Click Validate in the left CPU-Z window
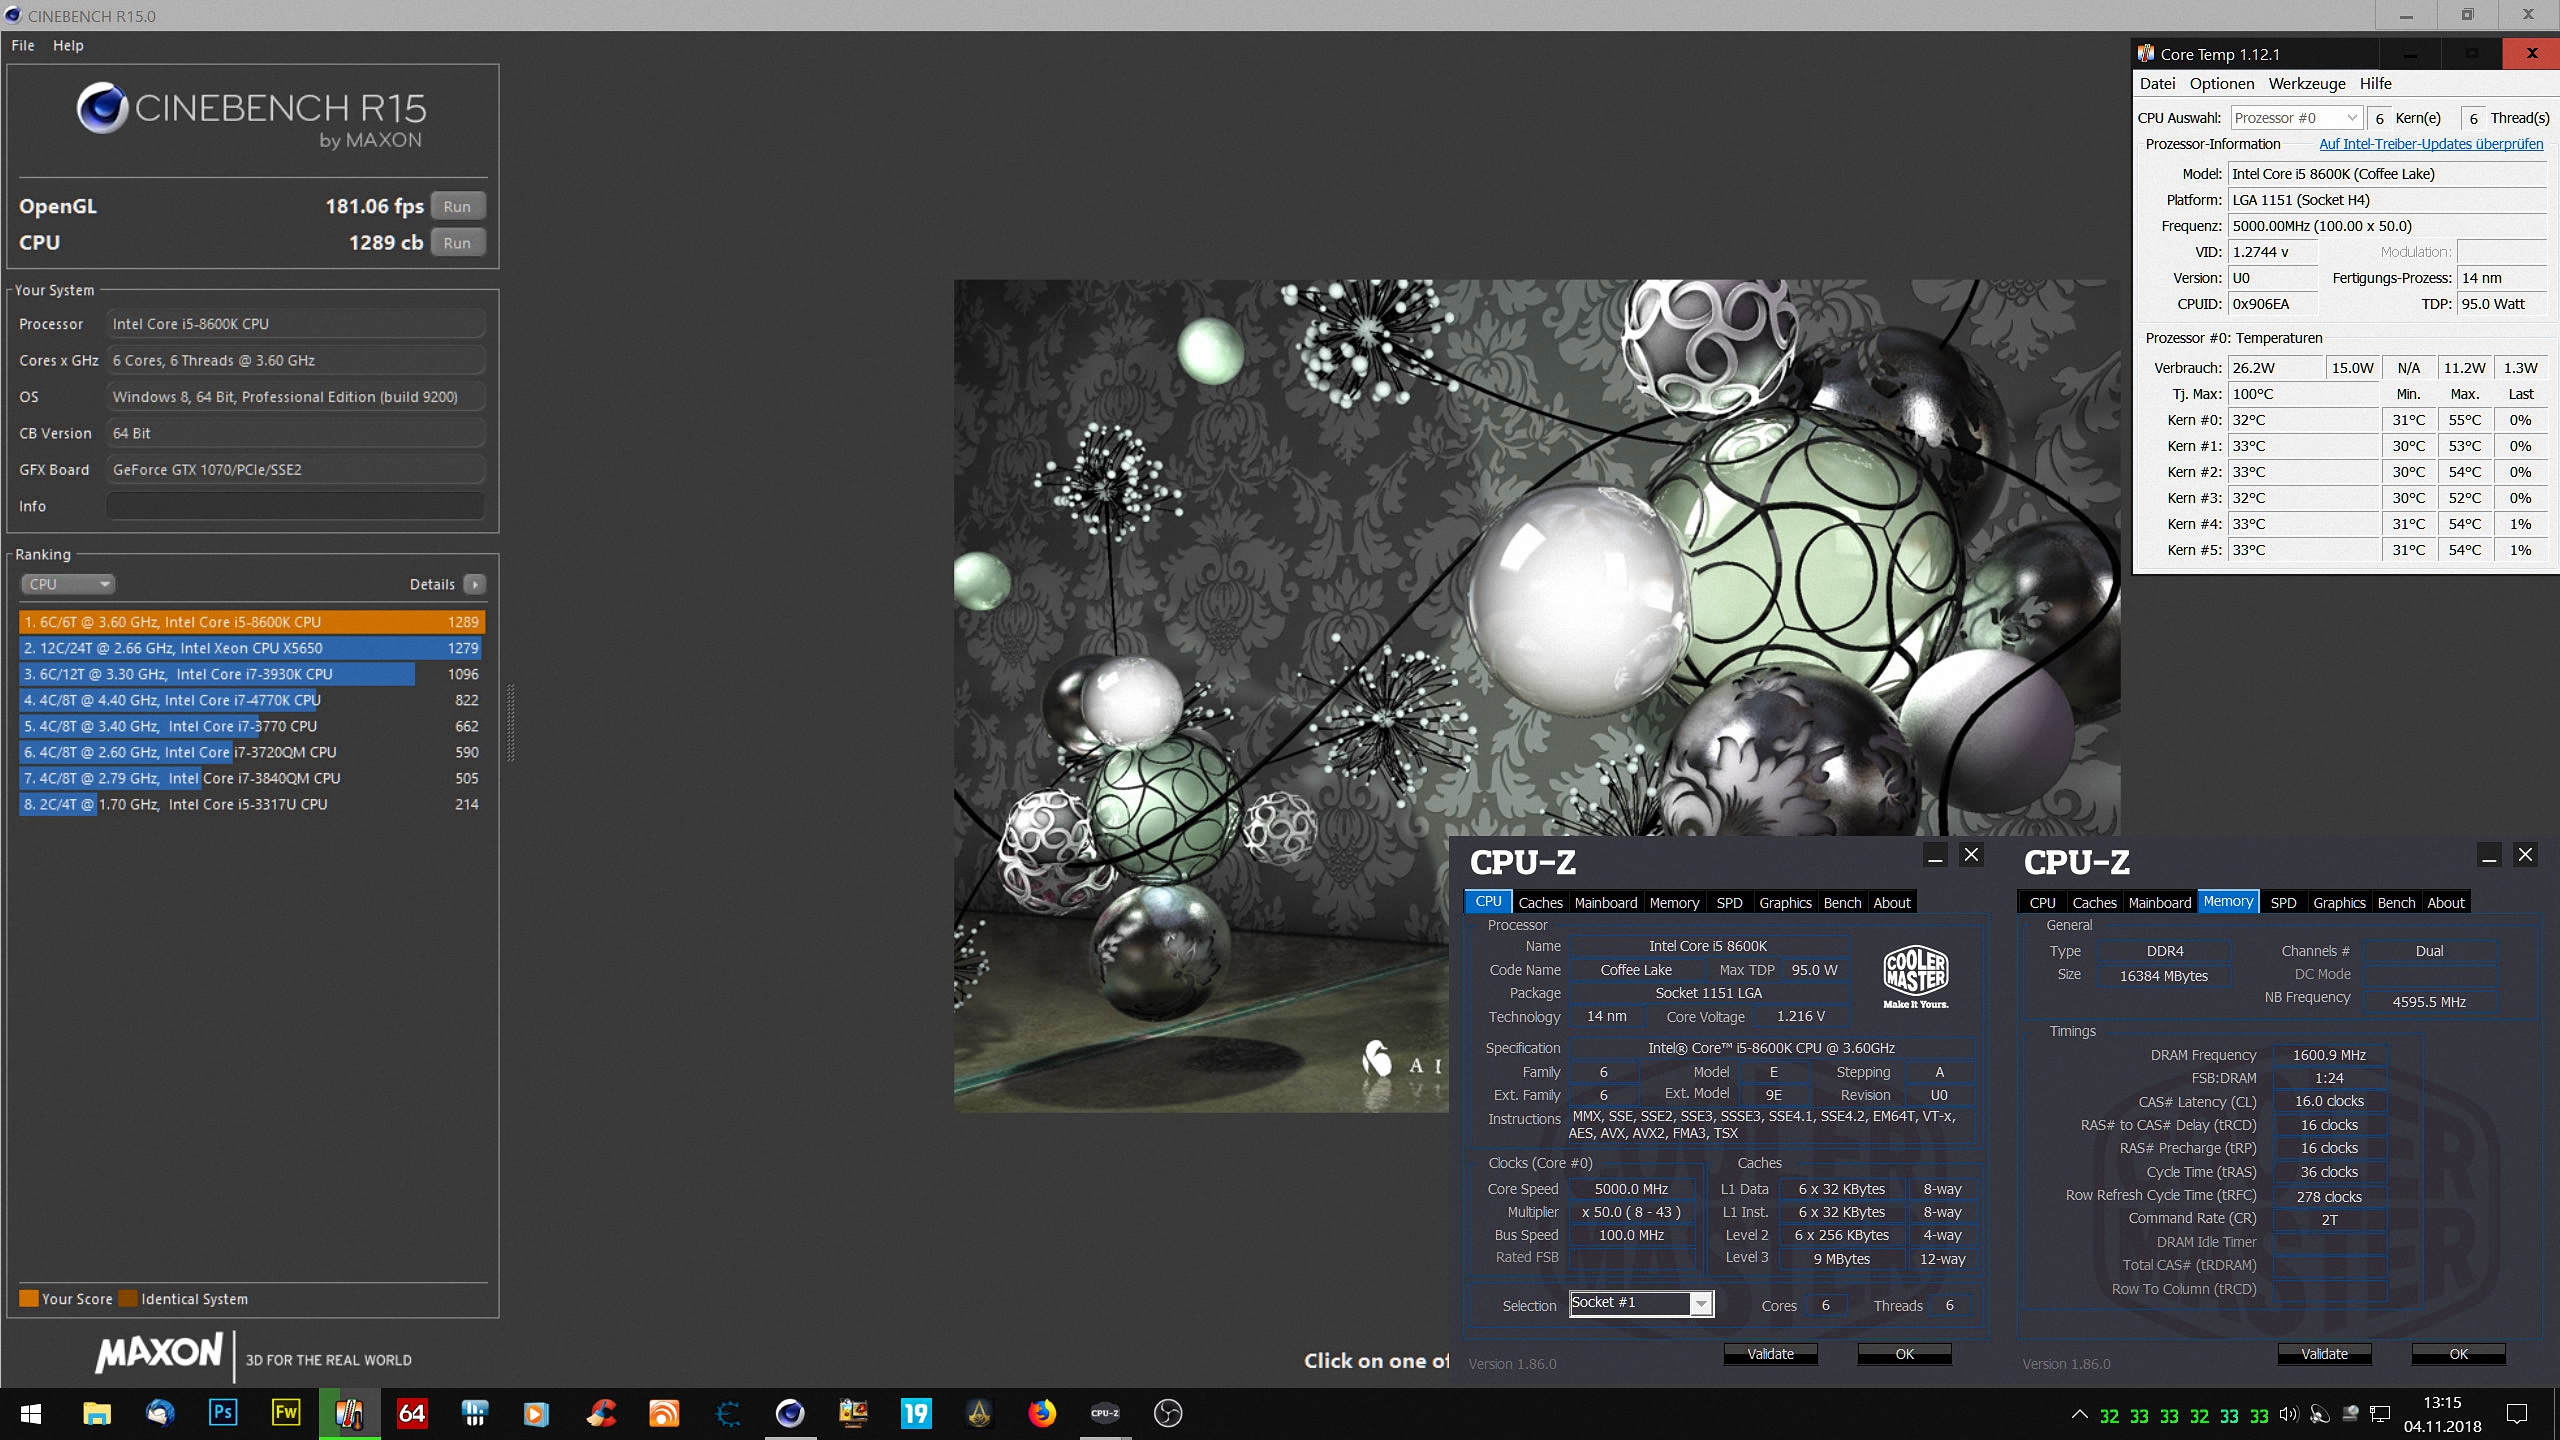This screenshot has width=2560, height=1440. coord(1770,1354)
